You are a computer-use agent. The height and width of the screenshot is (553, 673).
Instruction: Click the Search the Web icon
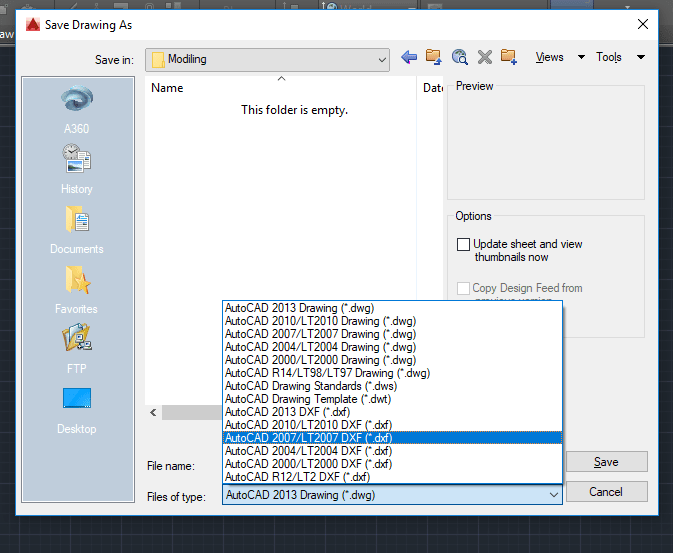point(459,57)
